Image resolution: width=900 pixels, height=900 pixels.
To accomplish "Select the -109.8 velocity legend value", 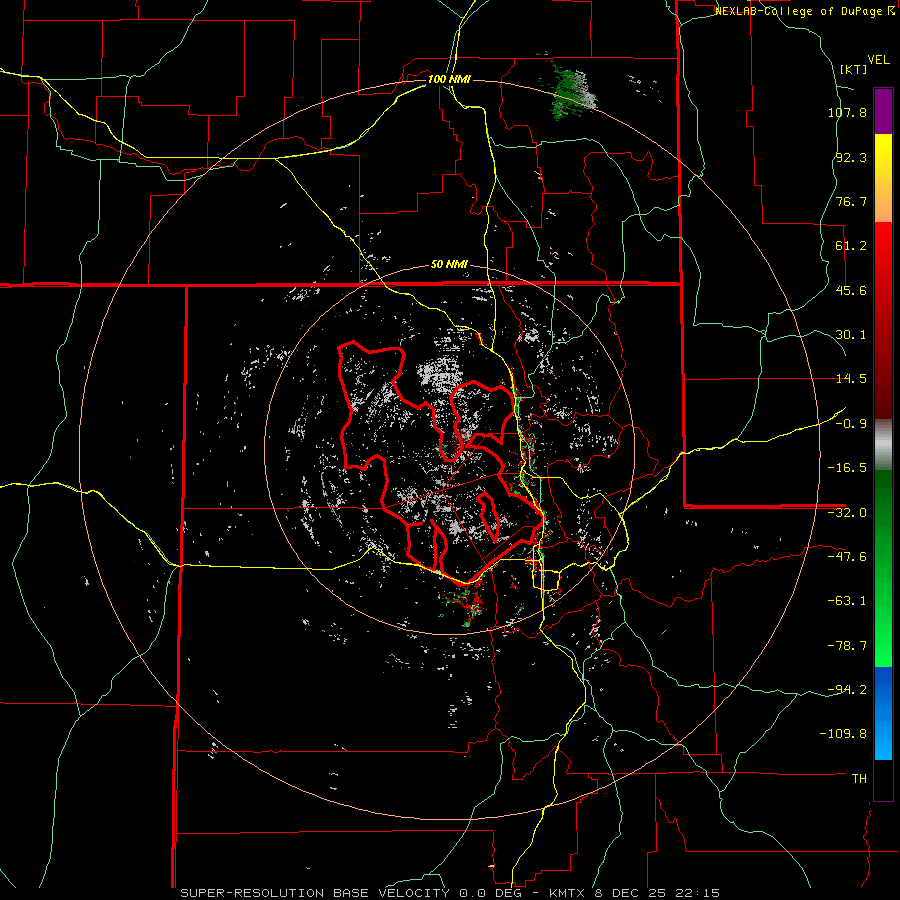I will (x=844, y=734).
